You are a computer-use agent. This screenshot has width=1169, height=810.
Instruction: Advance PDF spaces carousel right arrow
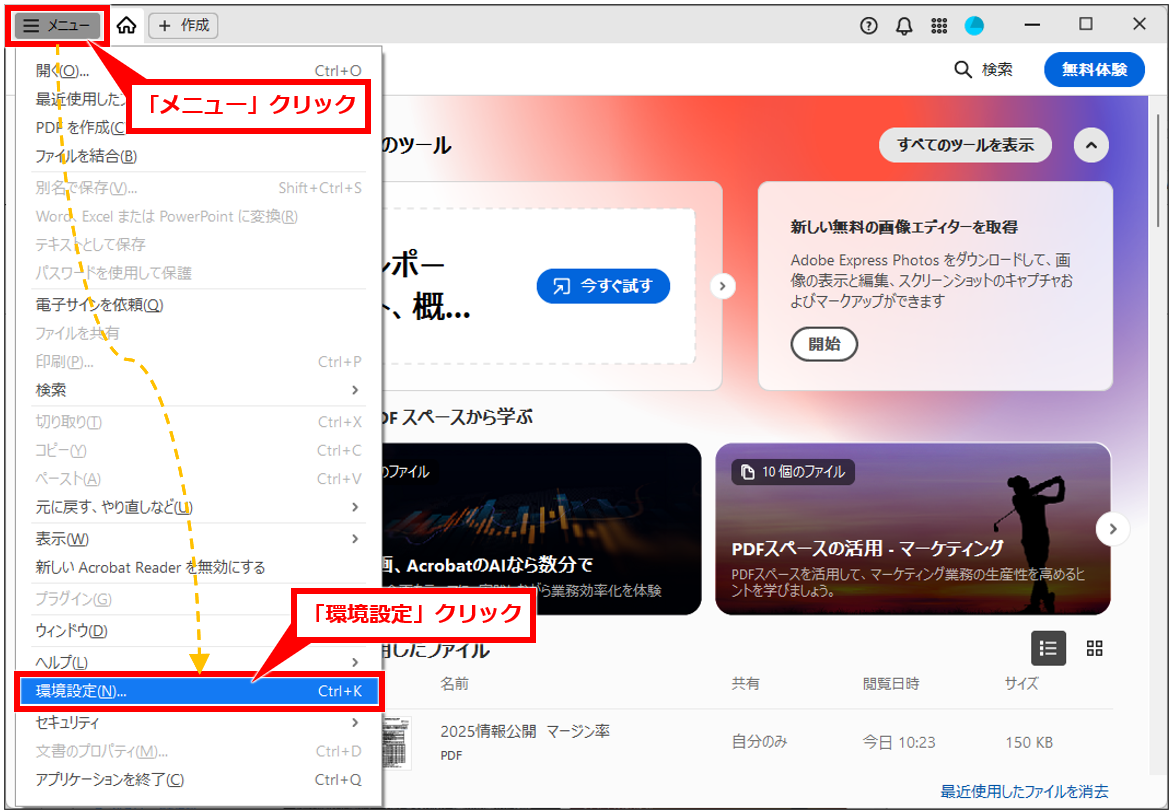pyautogui.click(x=1112, y=529)
